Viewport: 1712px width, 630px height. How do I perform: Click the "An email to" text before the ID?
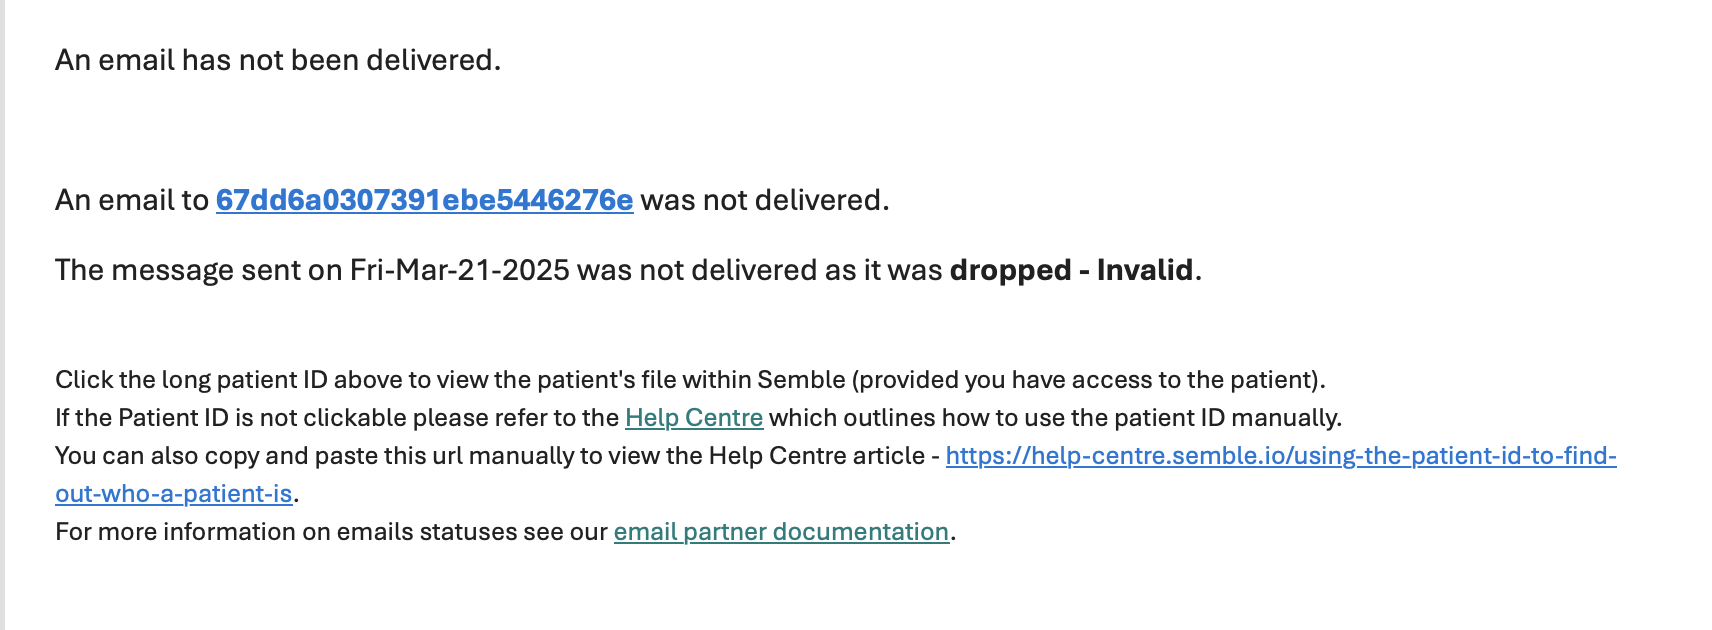point(131,201)
